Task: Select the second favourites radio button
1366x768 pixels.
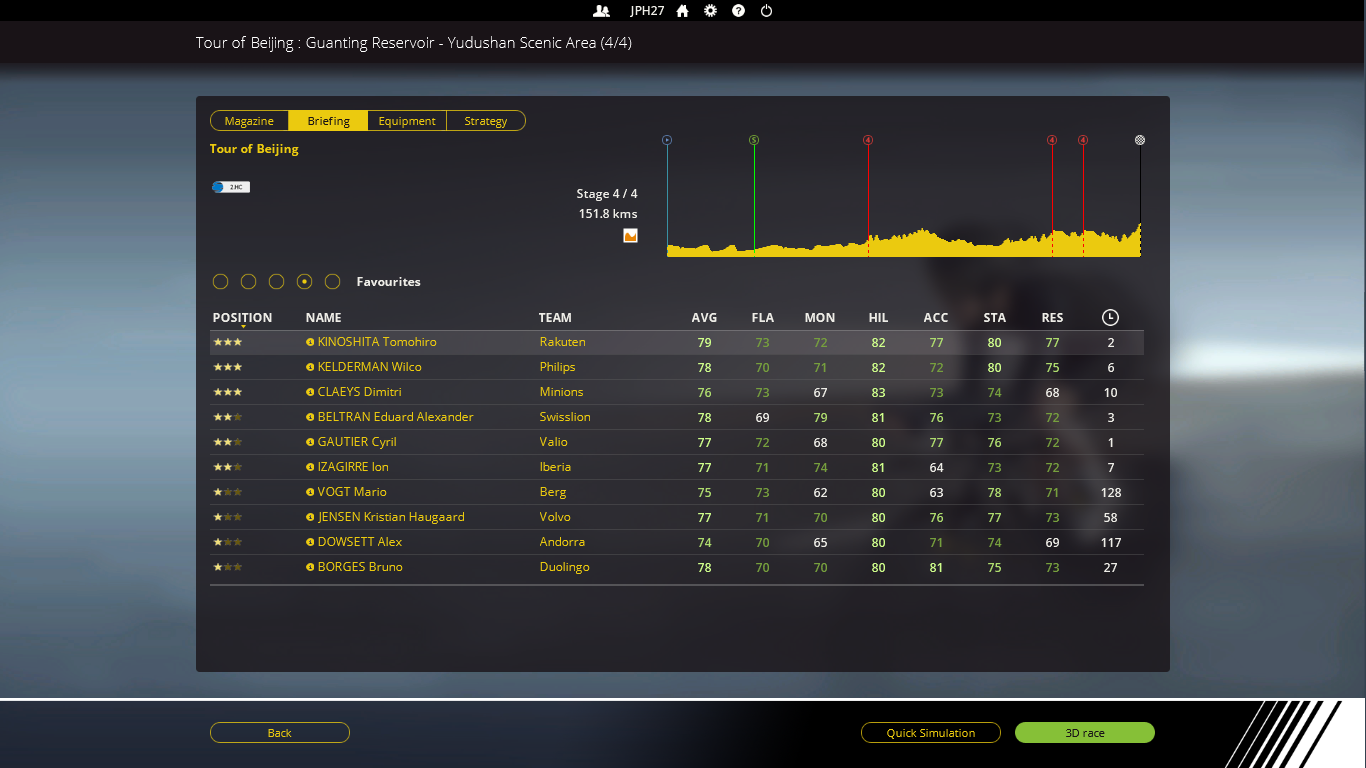Action: click(x=249, y=282)
